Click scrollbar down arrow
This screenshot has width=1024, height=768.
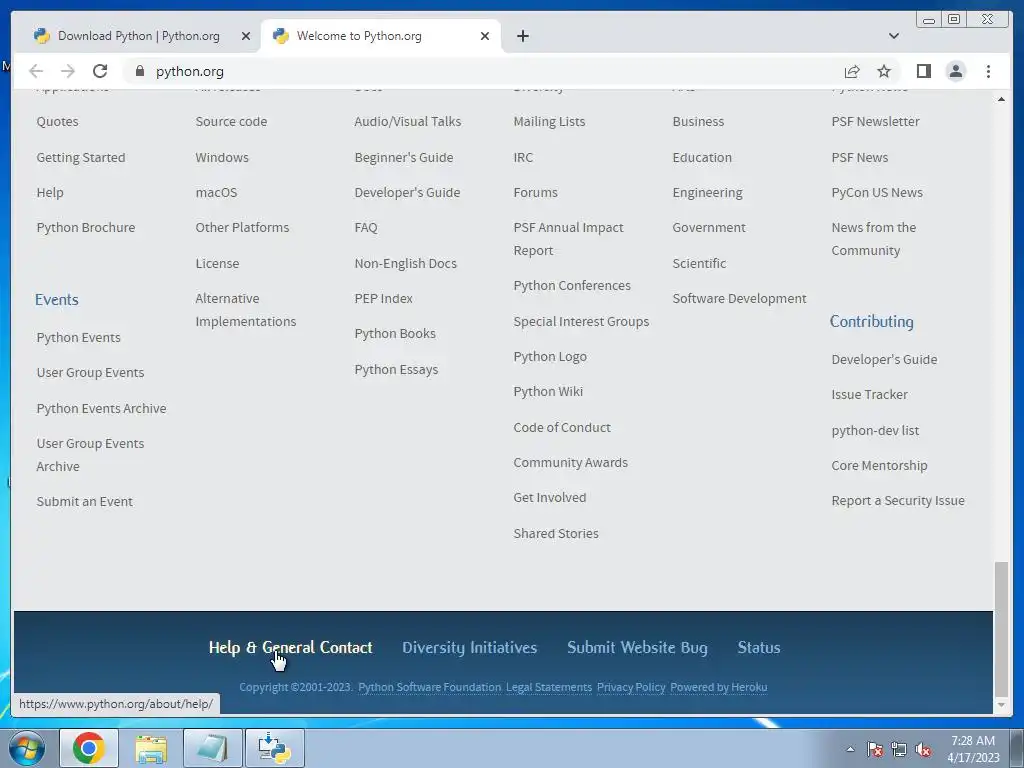click(x=1000, y=705)
